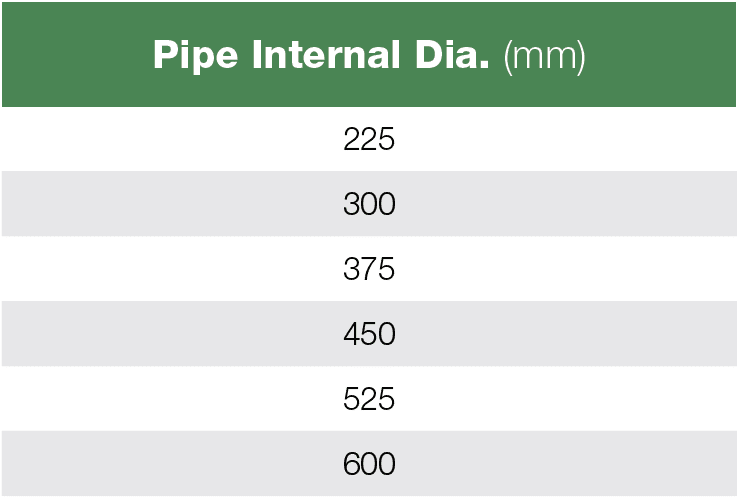Click the (mm) unit label in header

coord(545,56)
